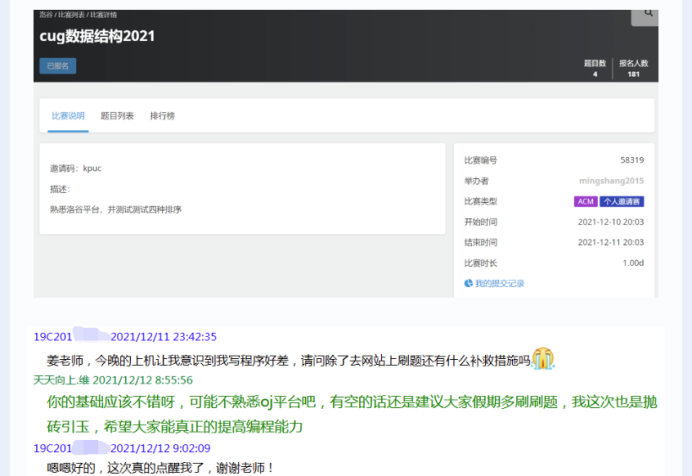The height and width of the screenshot is (476, 692).
Task: Click the 比赛列表 breadcrumb link
Action: tap(71, 15)
